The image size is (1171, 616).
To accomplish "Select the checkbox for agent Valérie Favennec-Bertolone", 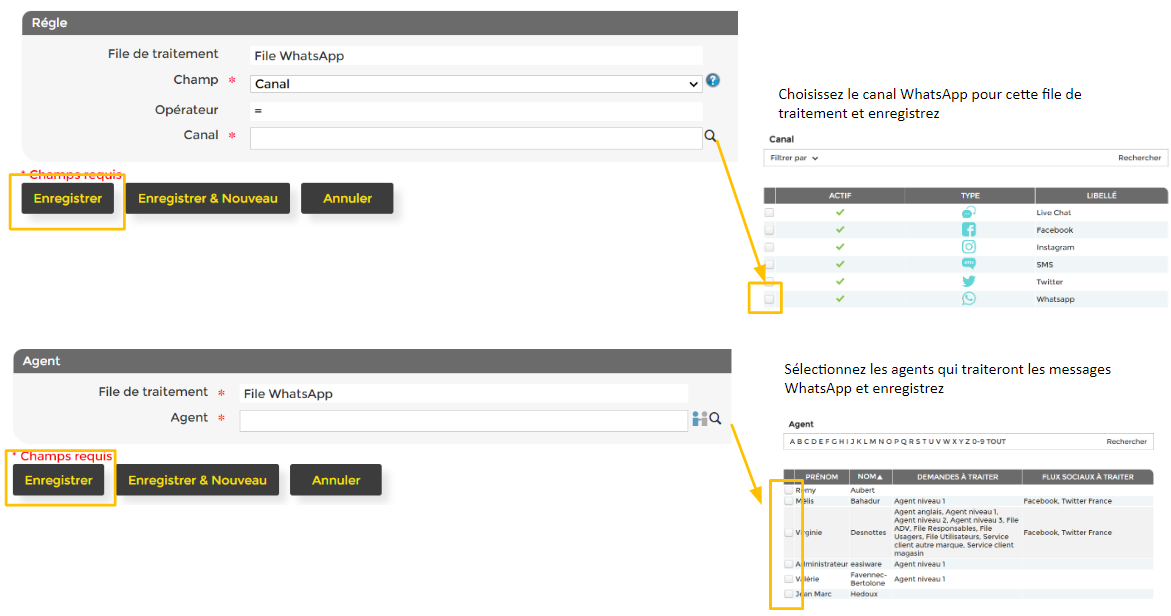I will tap(789, 579).
